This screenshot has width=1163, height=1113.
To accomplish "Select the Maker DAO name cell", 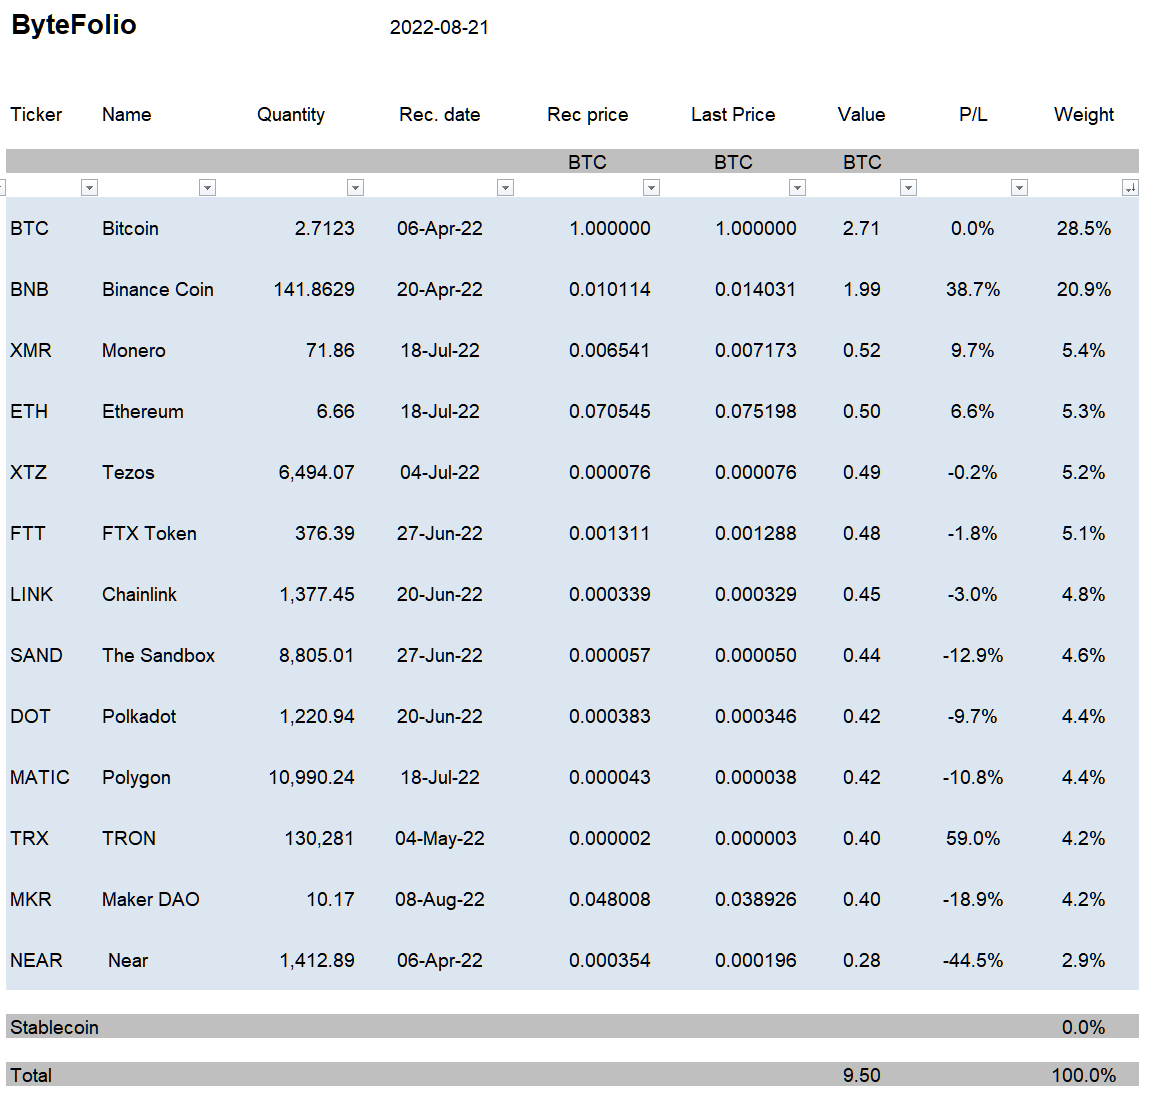I will [x=151, y=899].
